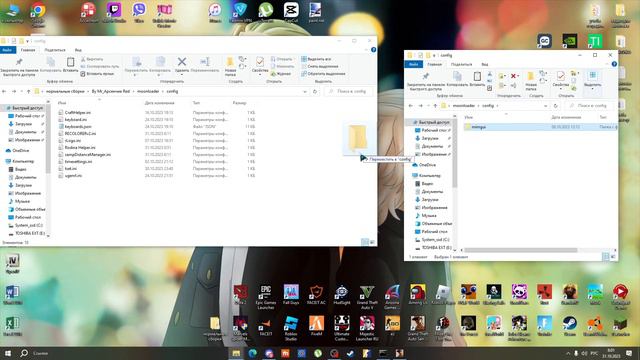Click Paste shortcut in left Explorer ribbon
Viewport: 640px width, 360px height.
tap(97, 74)
